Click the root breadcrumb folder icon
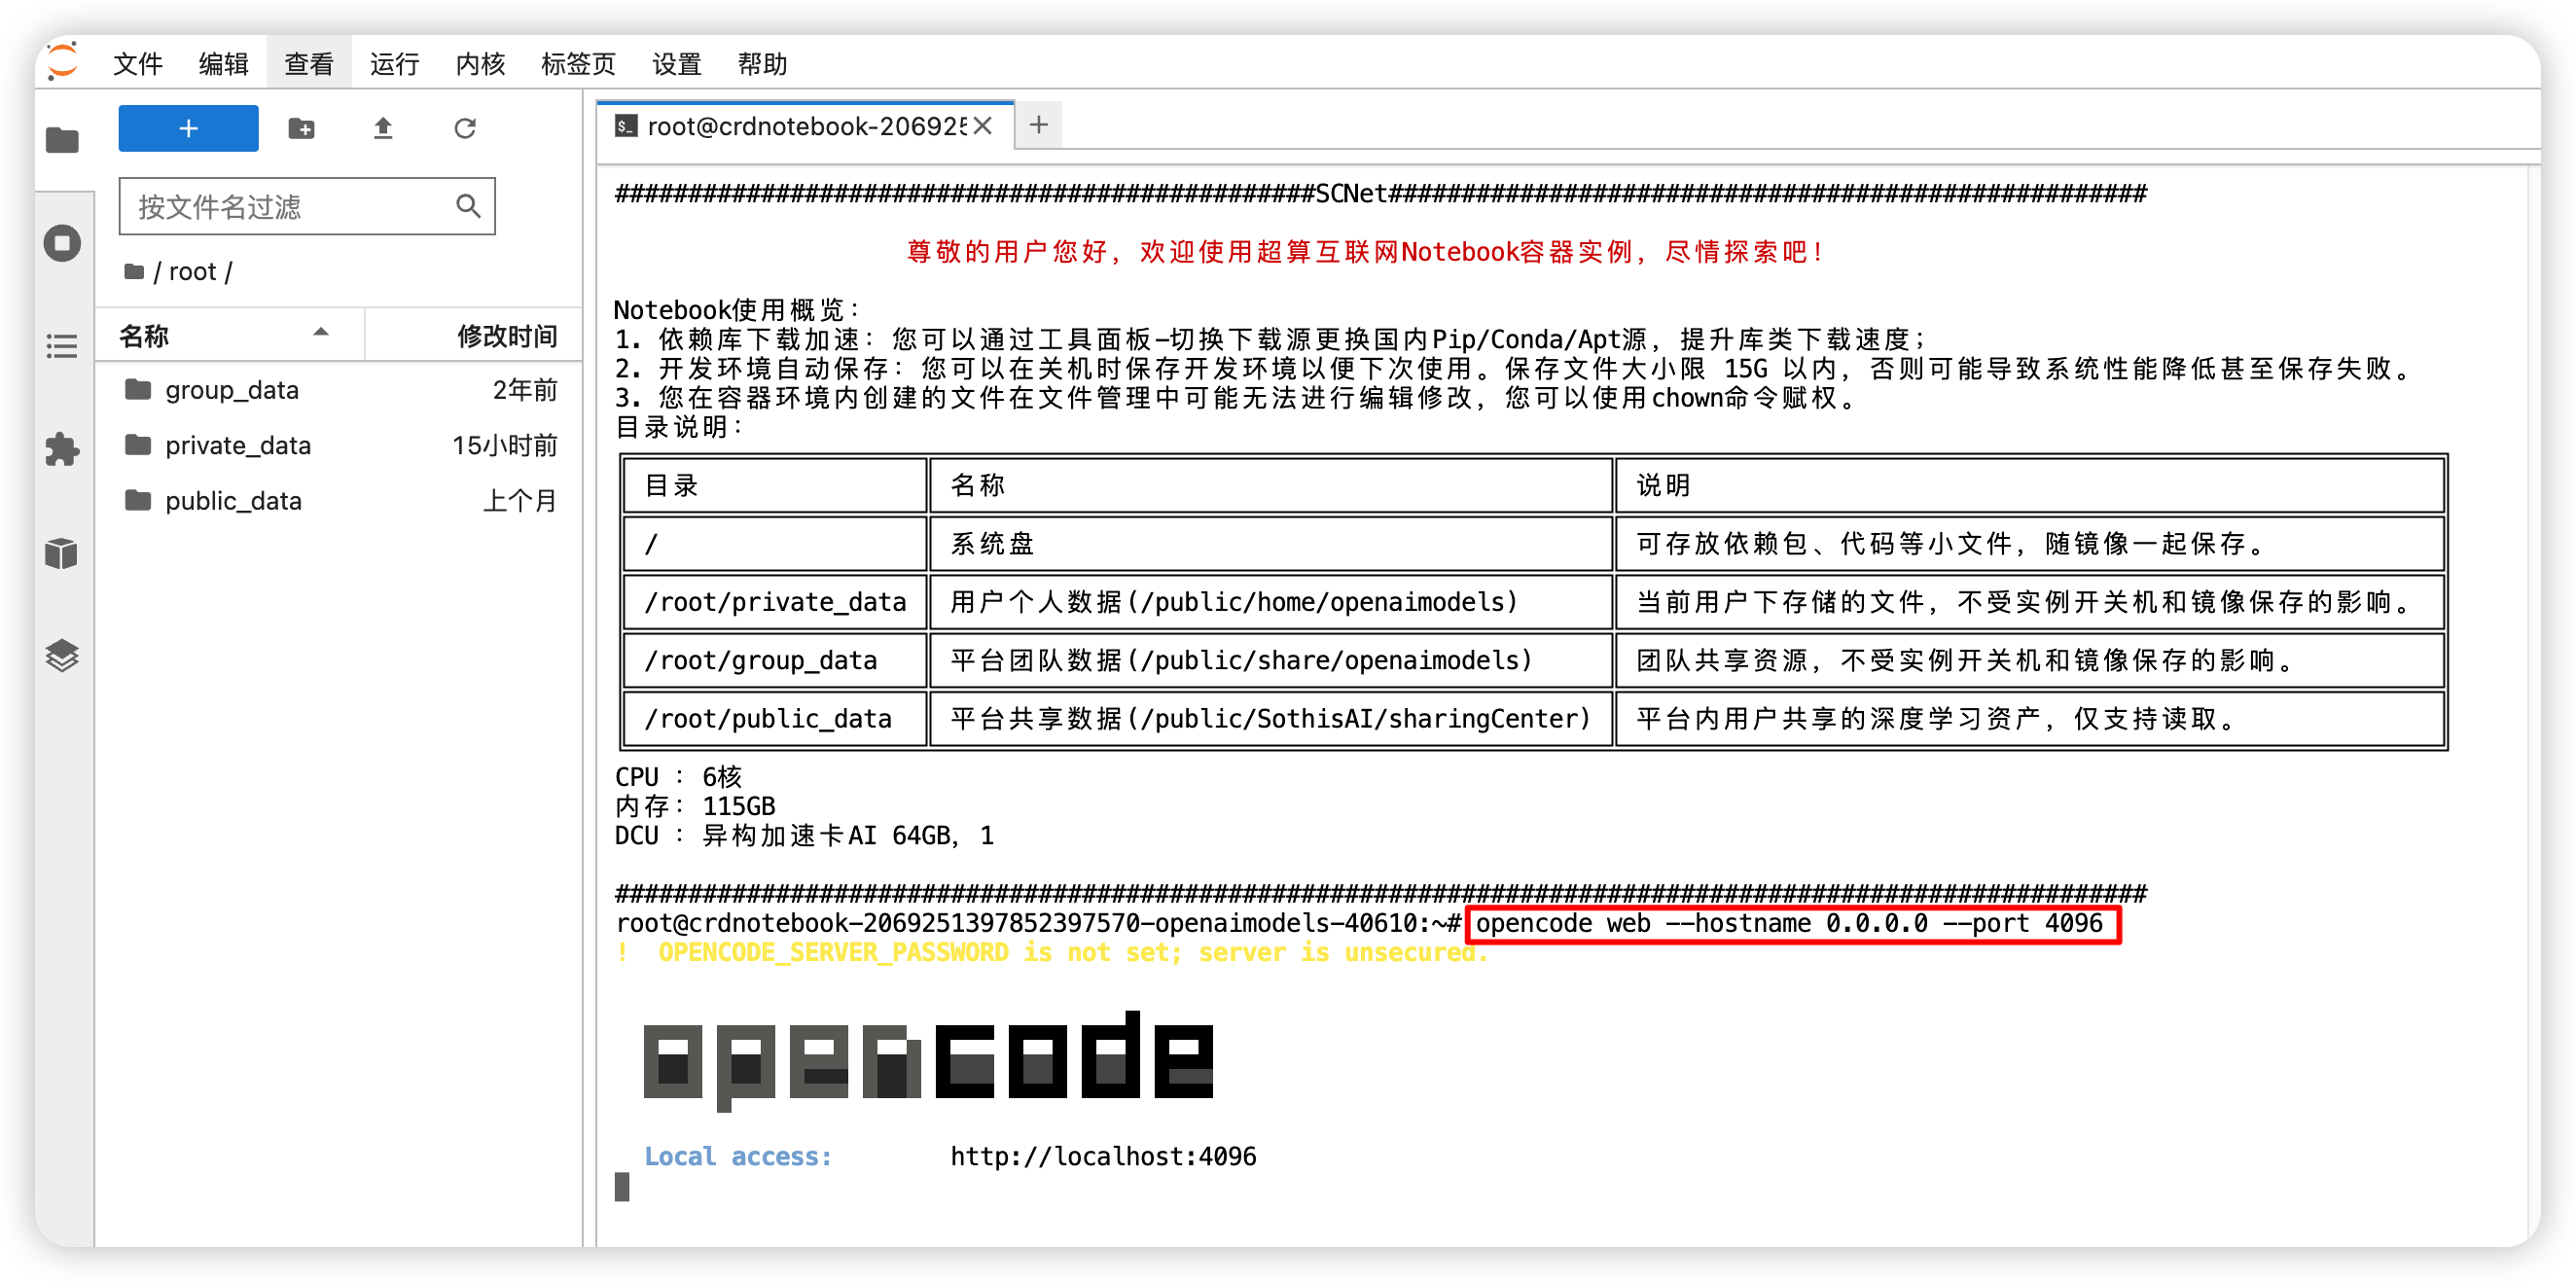2576x1282 pixels. click(x=134, y=272)
